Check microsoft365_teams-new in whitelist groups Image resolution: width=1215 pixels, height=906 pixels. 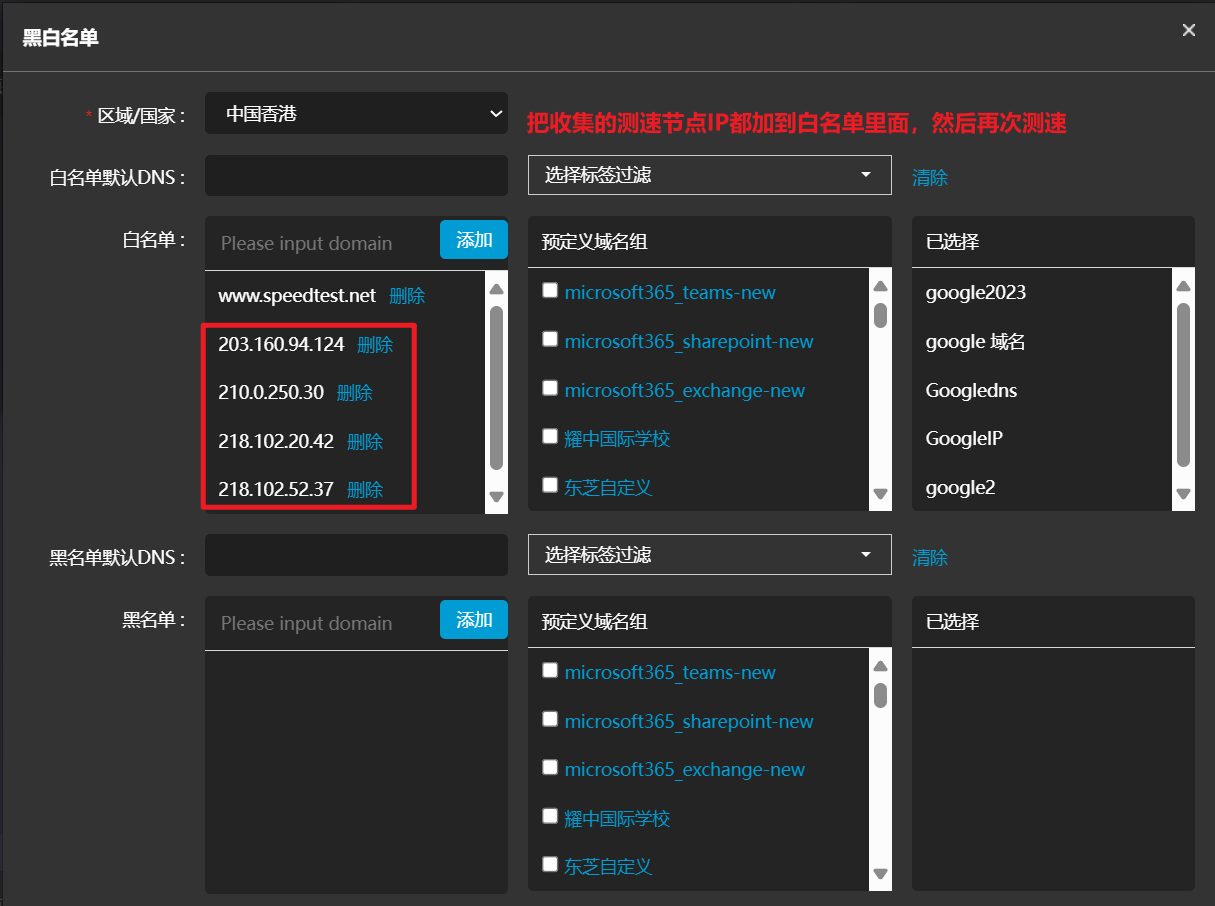549,291
